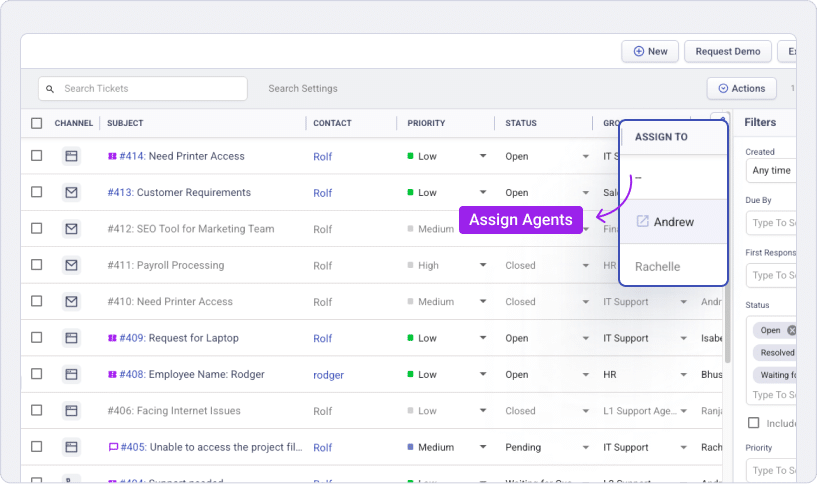Viewport: 817px width, 484px height.
Task: Click into the Search Tickets field
Action: (x=143, y=89)
